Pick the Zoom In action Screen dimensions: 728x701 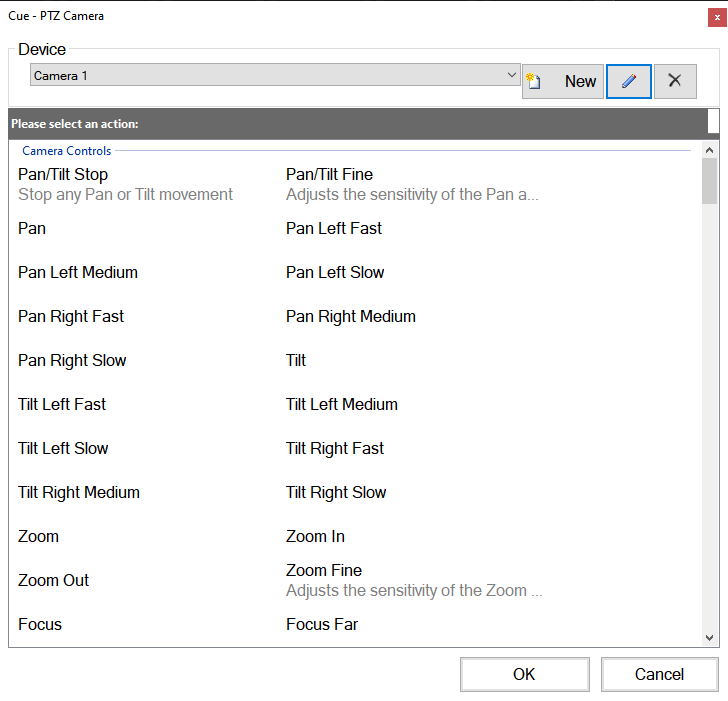[x=315, y=536]
